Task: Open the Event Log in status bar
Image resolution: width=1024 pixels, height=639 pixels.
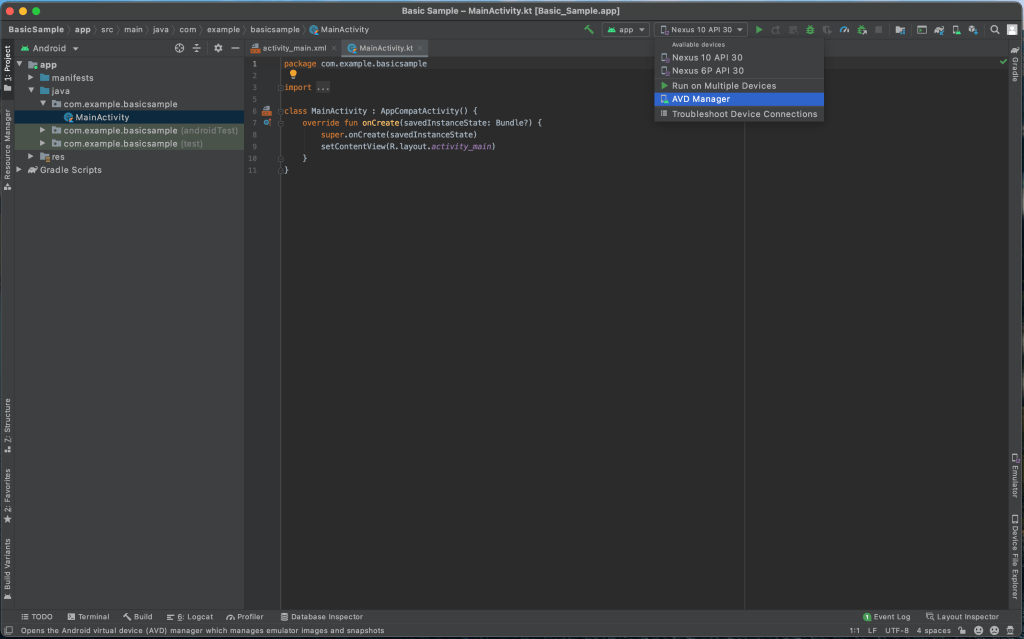Action: [x=886, y=617]
